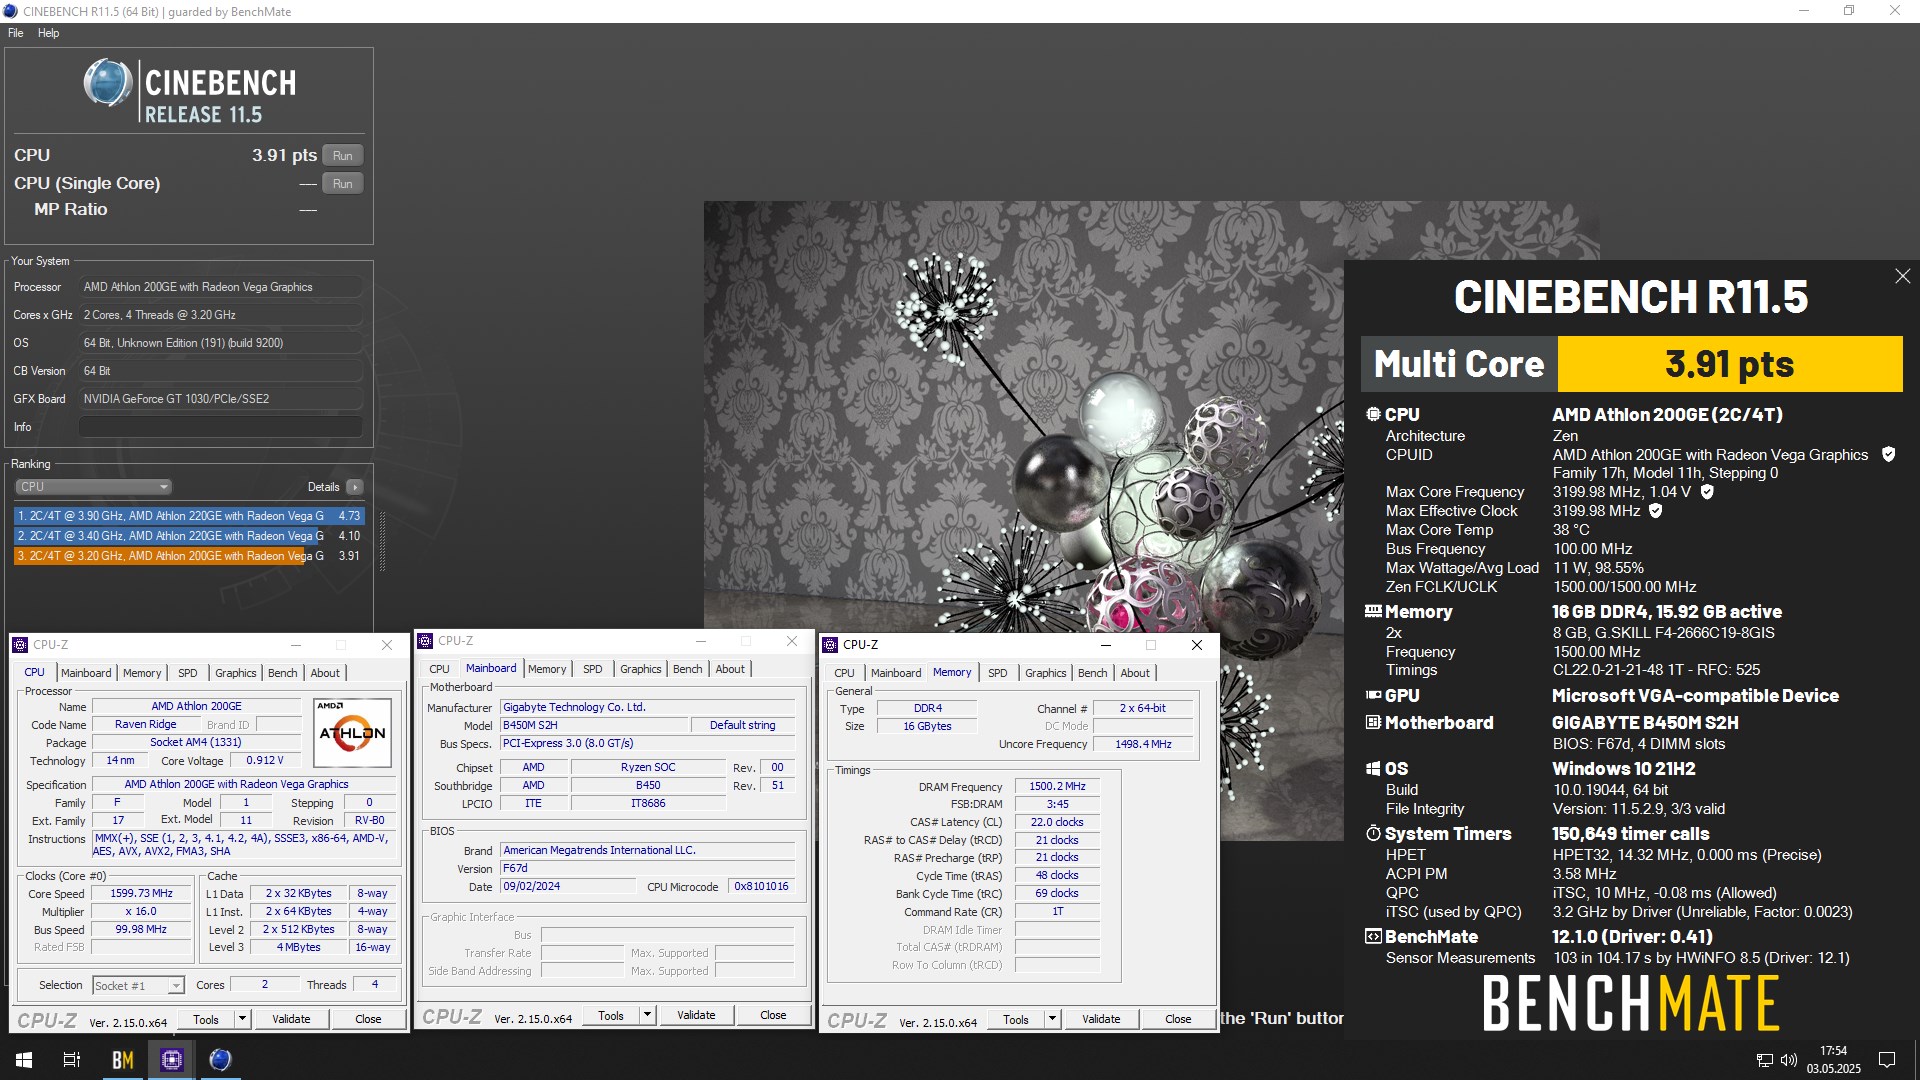
Task: Select the orange ranking entry scoring 3.91
Action: tap(189, 556)
